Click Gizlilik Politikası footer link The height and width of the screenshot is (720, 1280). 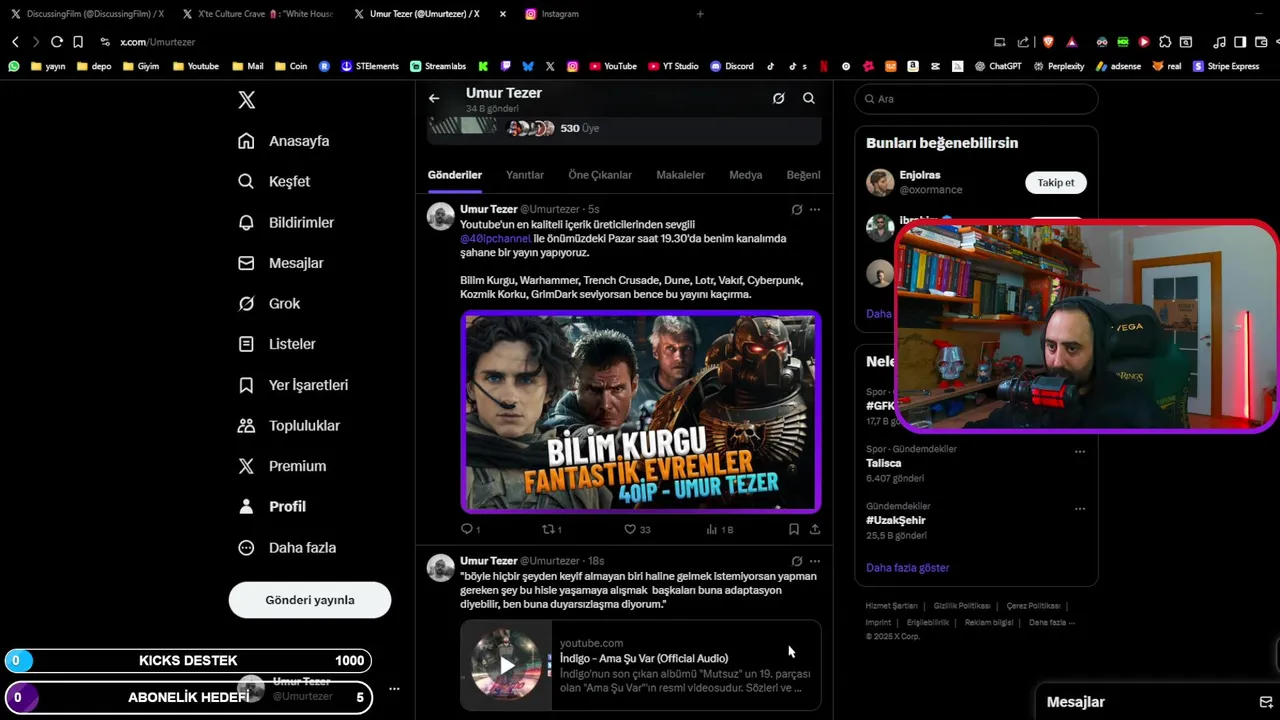pyautogui.click(x=962, y=606)
